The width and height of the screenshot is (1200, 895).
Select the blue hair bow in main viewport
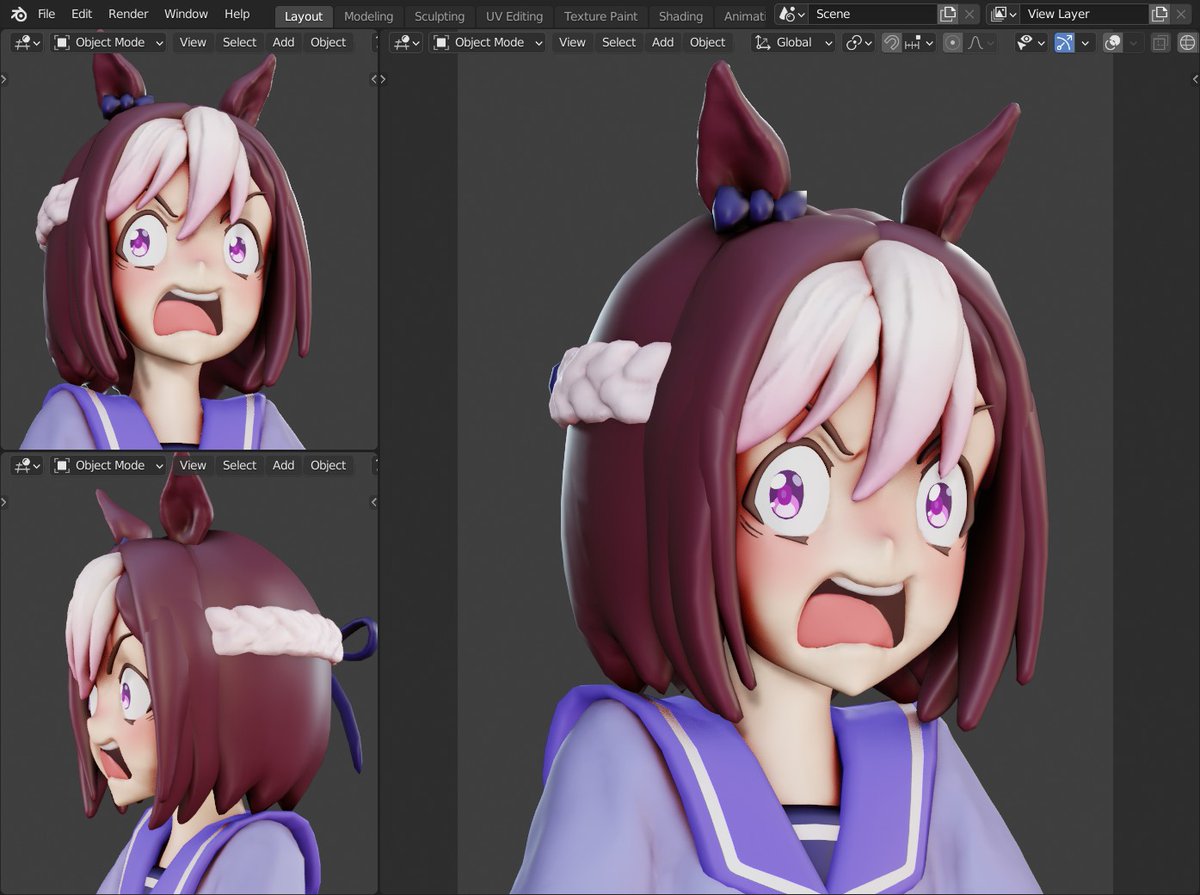pyautogui.click(x=759, y=206)
